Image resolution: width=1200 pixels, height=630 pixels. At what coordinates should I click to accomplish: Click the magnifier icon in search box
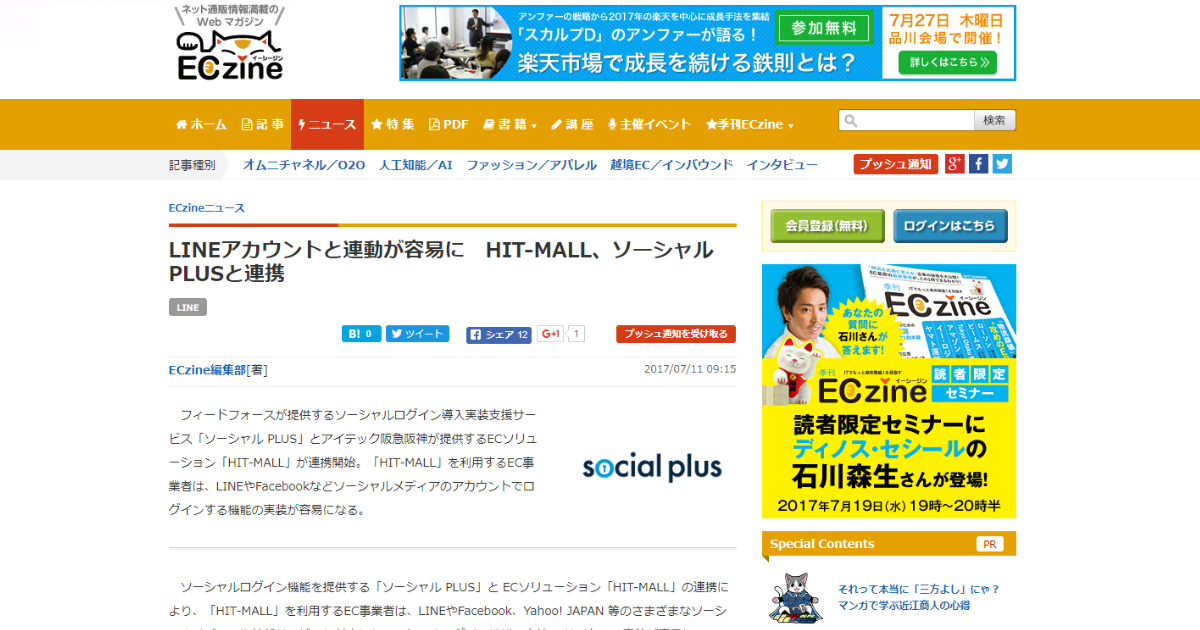[x=850, y=121]
